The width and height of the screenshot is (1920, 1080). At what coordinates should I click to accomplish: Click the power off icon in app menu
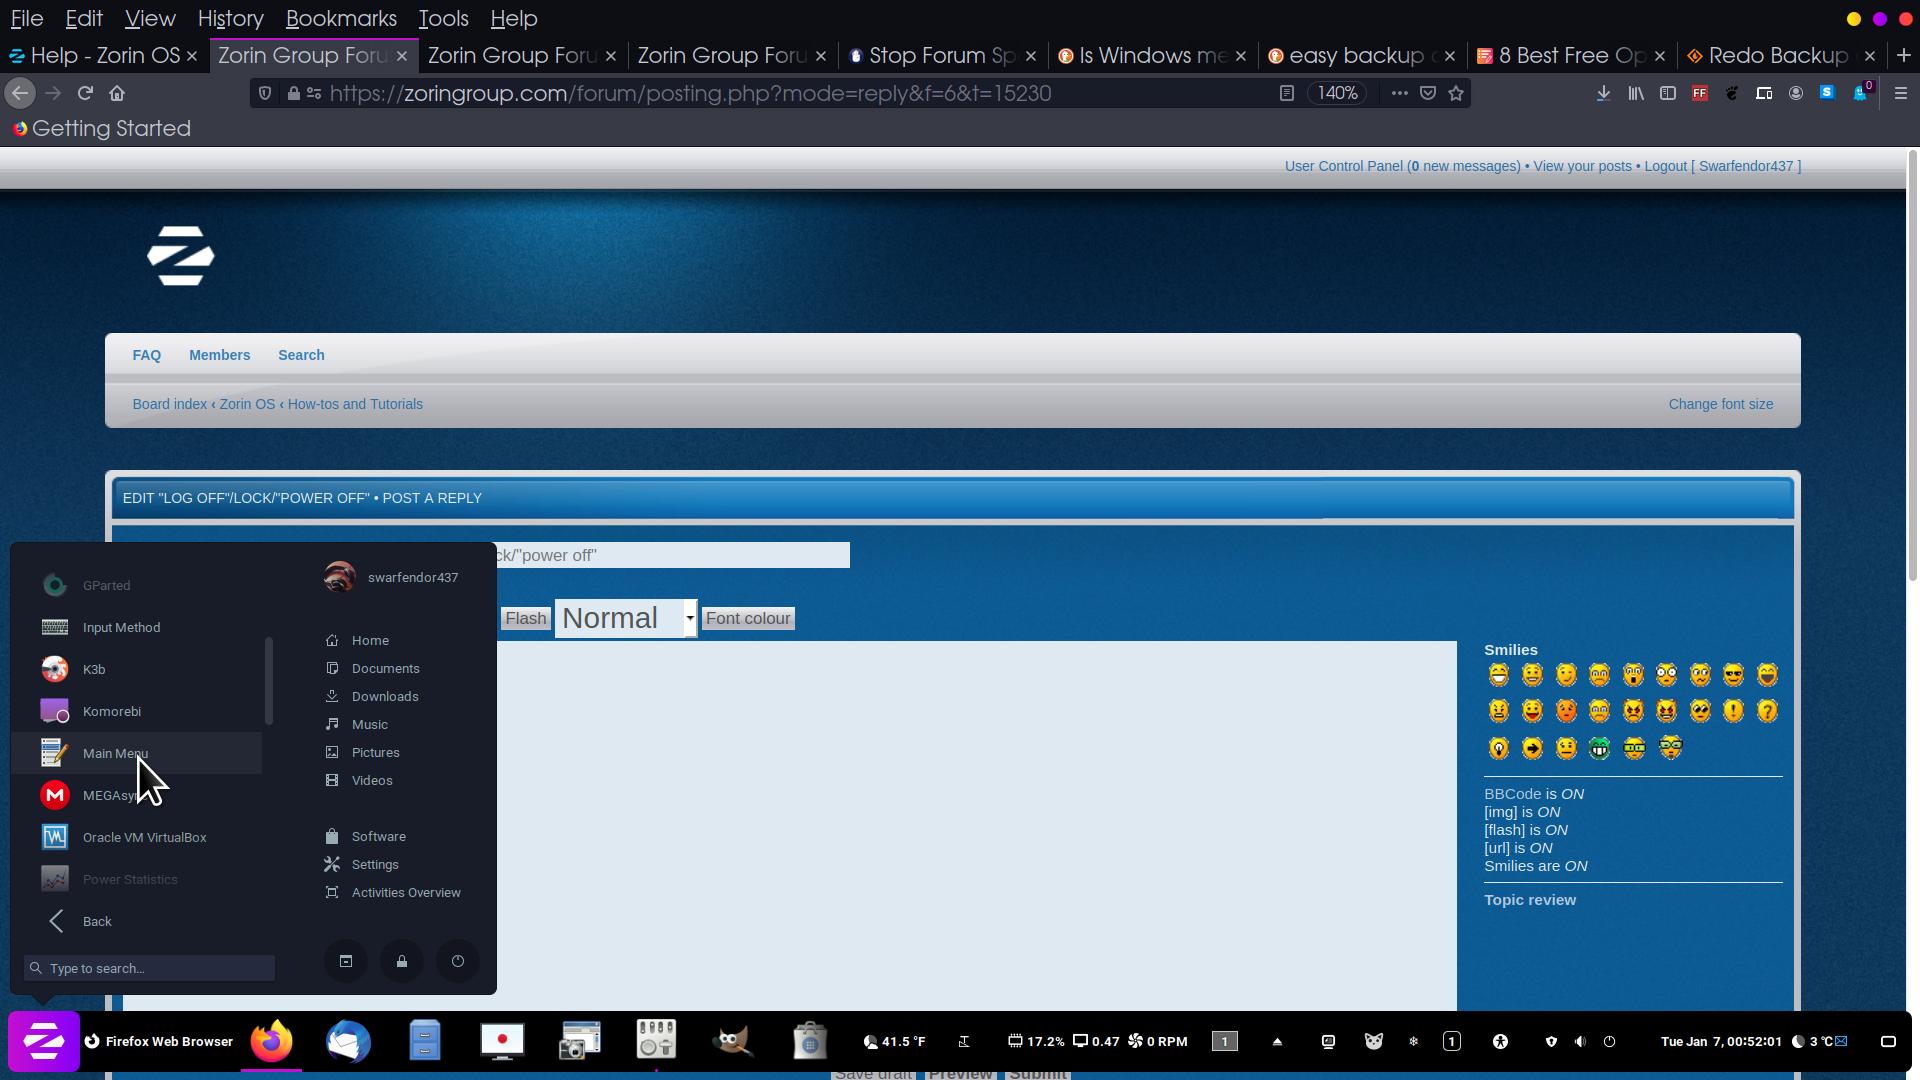click(458, 961)
